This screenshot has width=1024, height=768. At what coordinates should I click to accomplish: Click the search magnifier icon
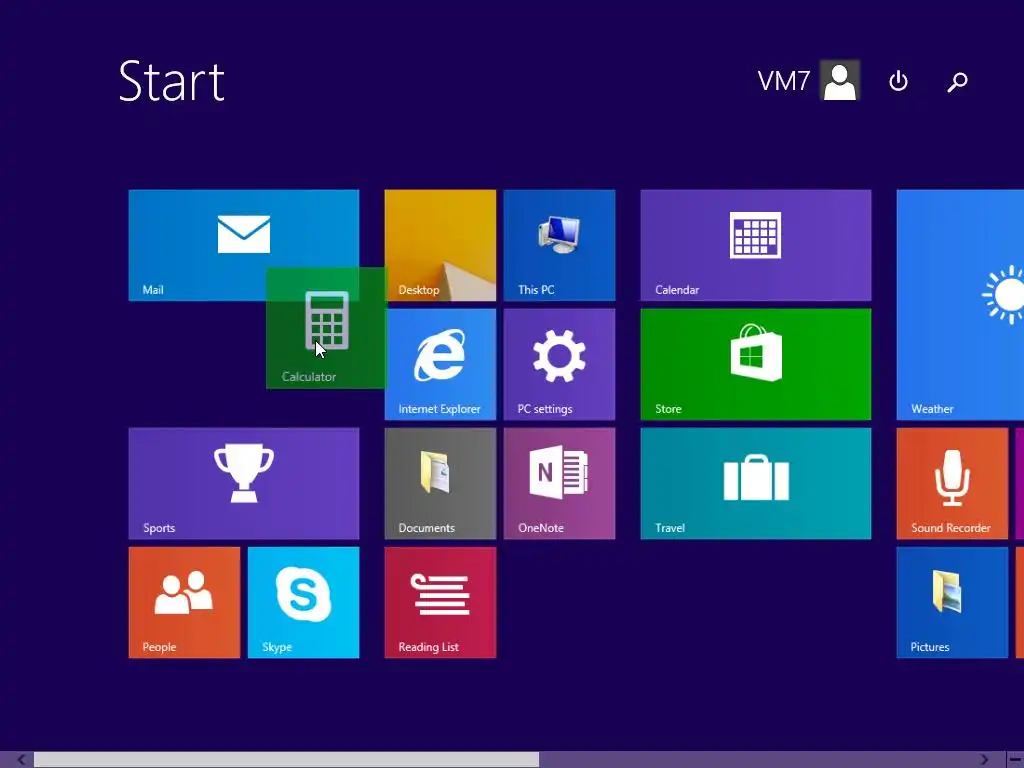click(x=957, y=82)
